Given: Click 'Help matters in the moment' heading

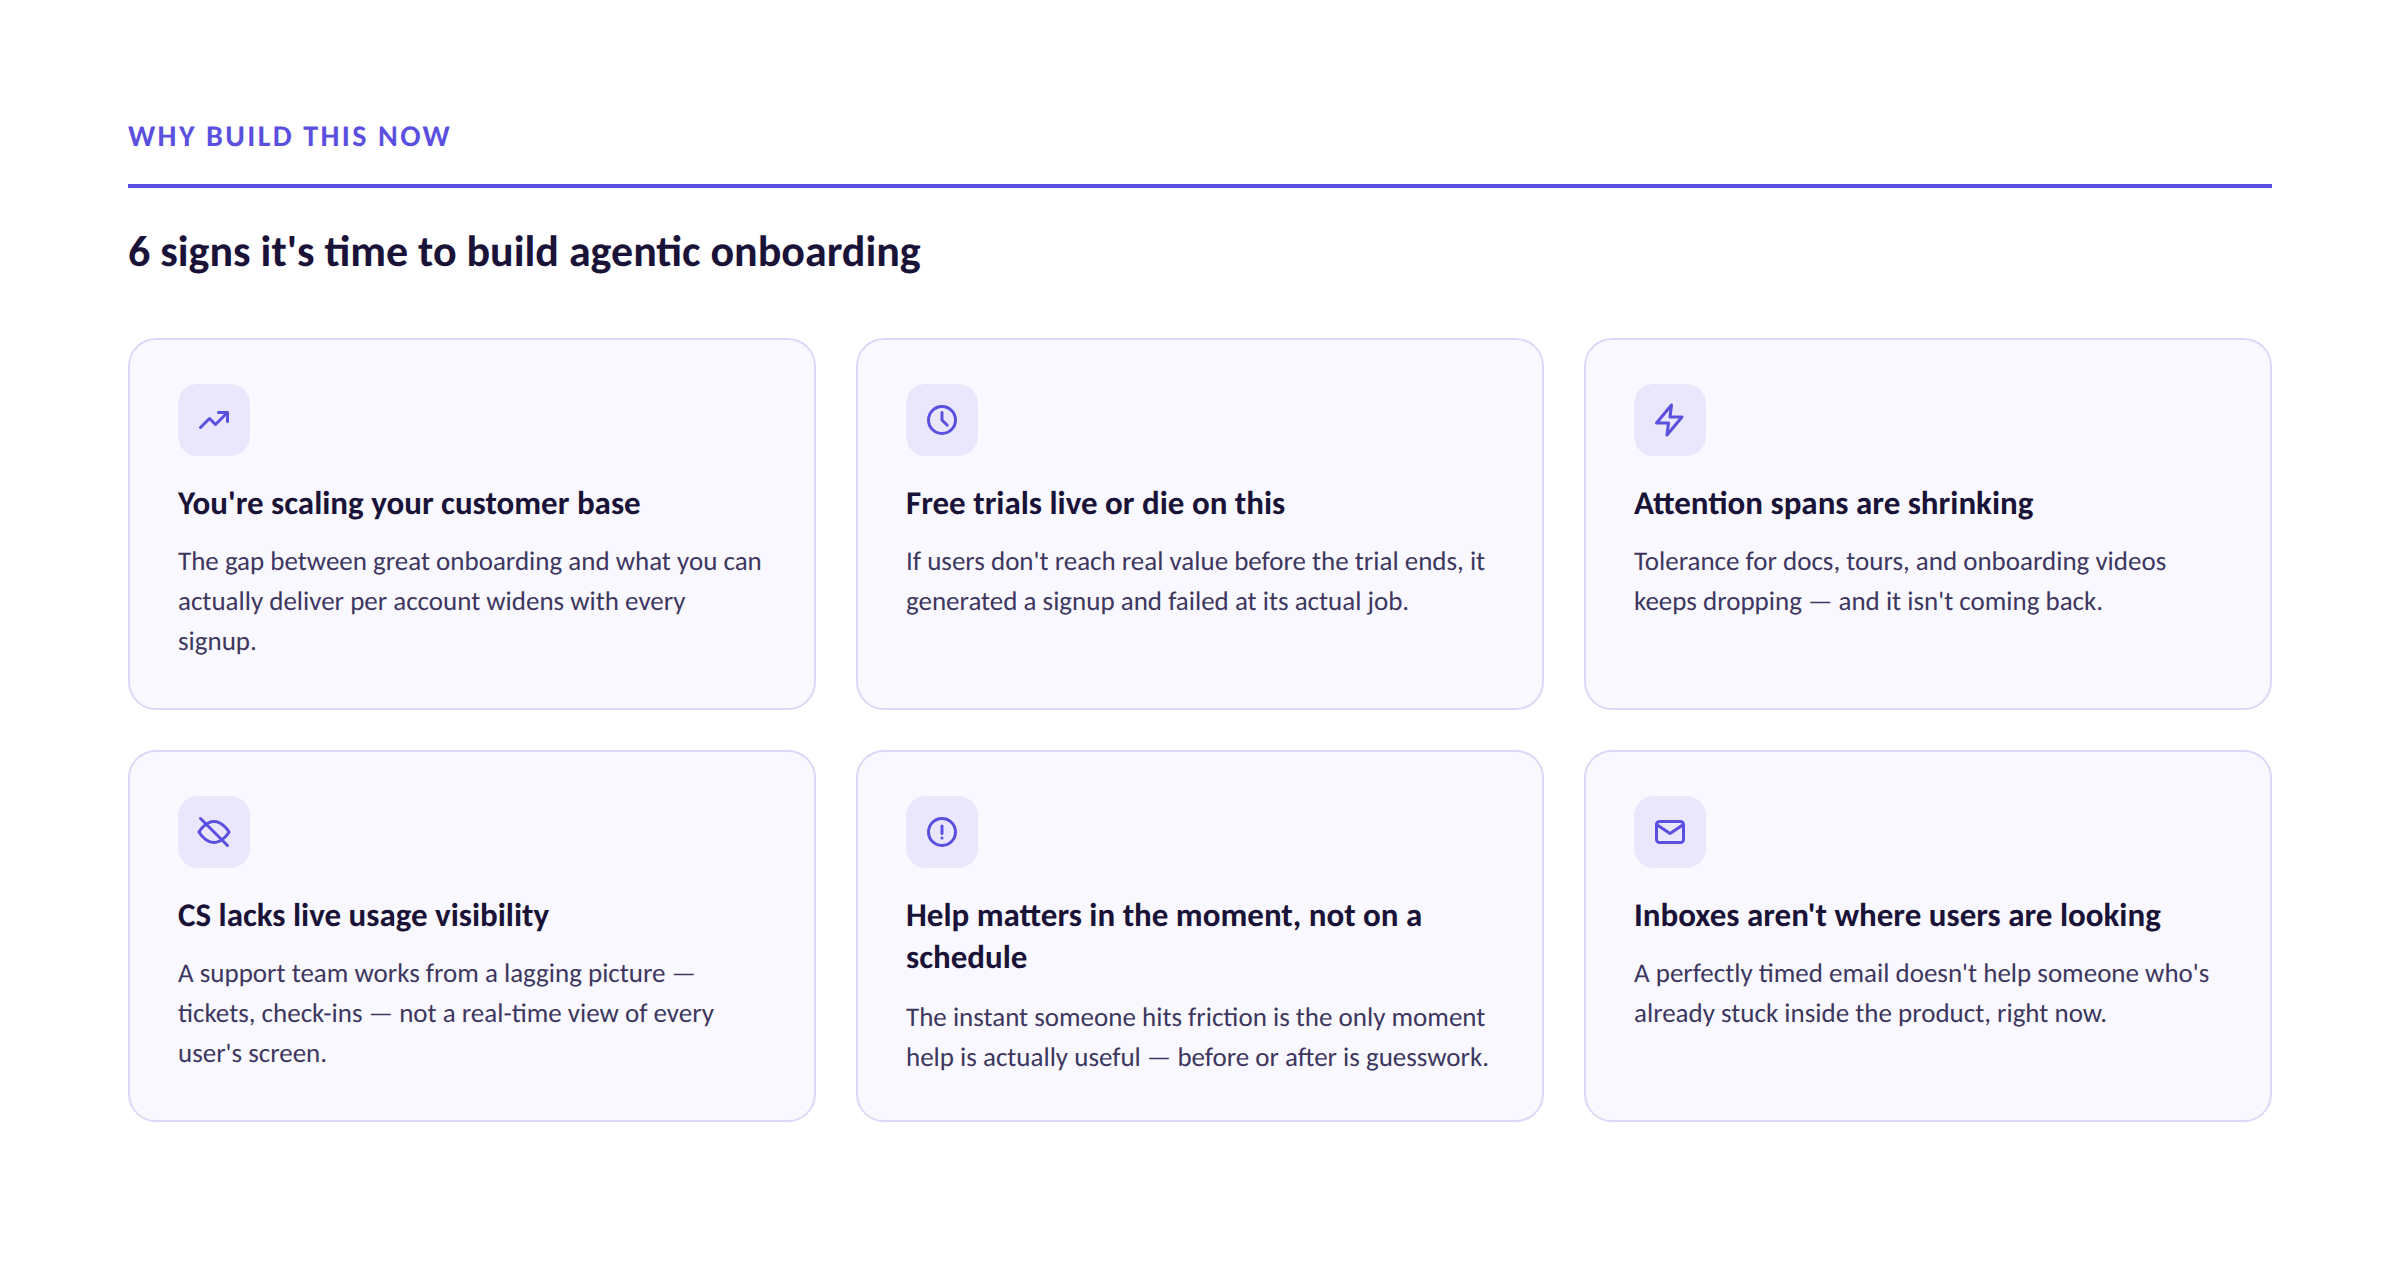Looking at the screenshot, I should click(x=1163, y=936).
